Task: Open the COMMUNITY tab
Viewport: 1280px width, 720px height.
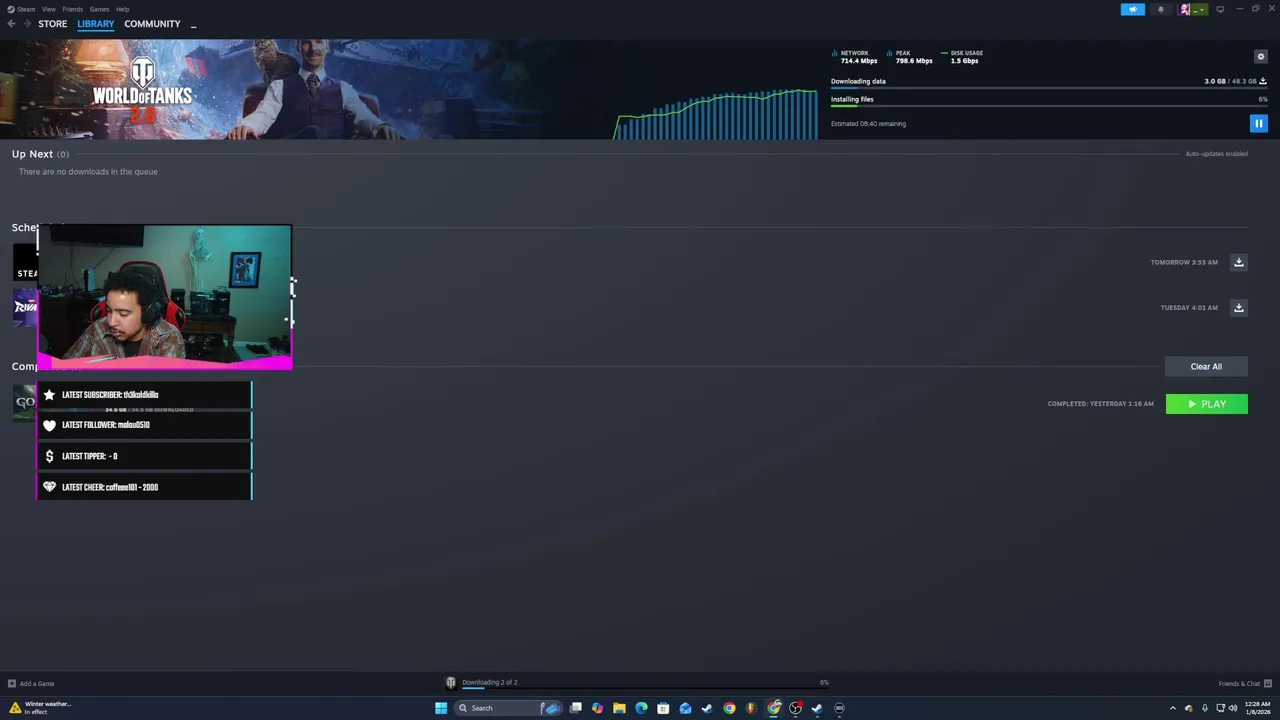Action: [152, 24]
